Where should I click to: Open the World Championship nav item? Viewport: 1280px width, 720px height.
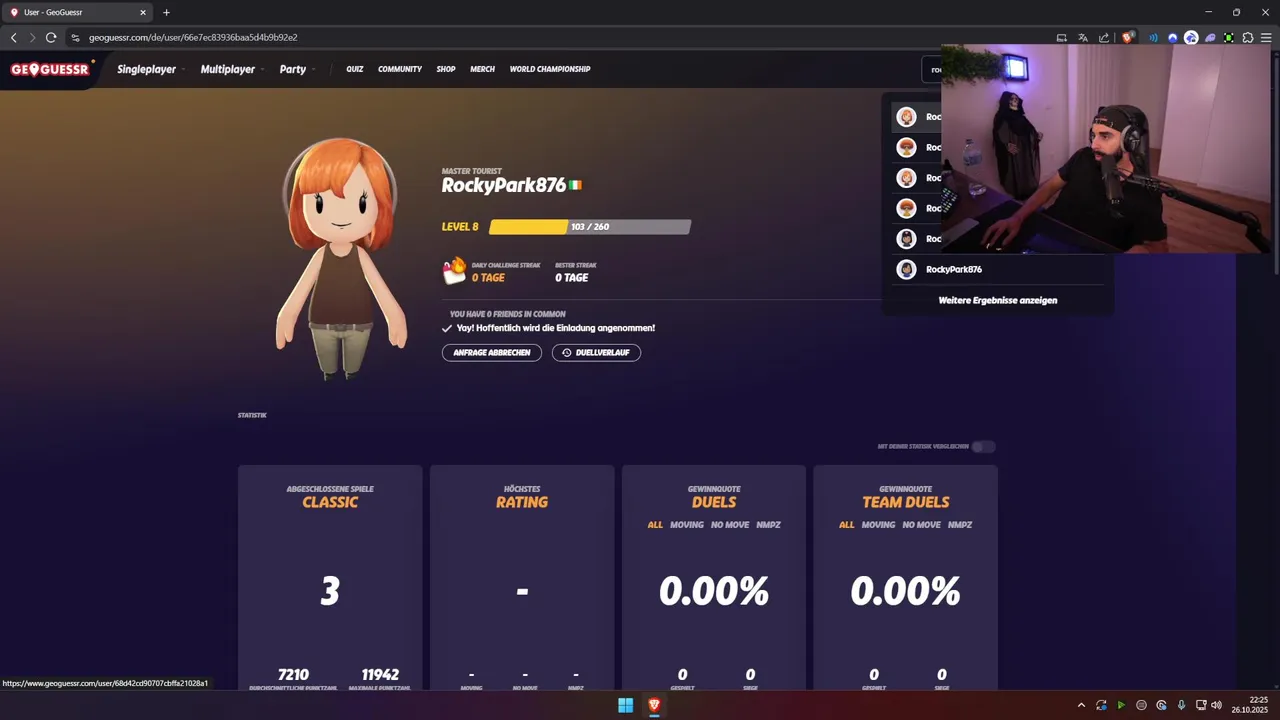[x=550, y=69]
